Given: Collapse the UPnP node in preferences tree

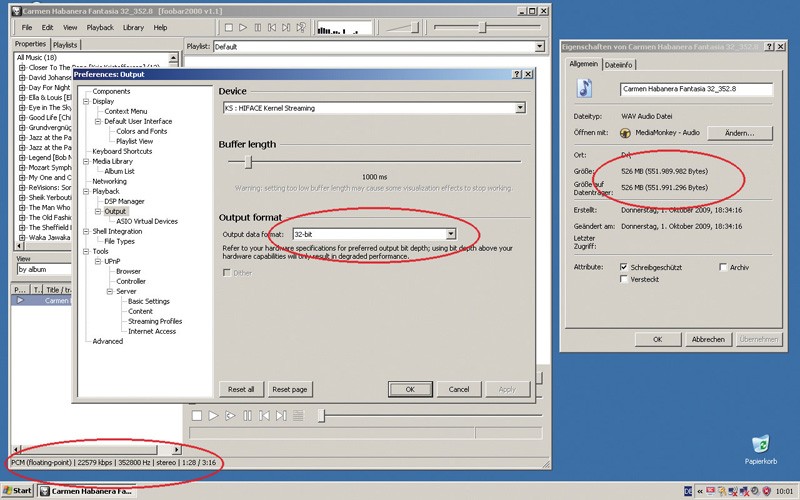Looking at the screenshot, I should (98, 261).
